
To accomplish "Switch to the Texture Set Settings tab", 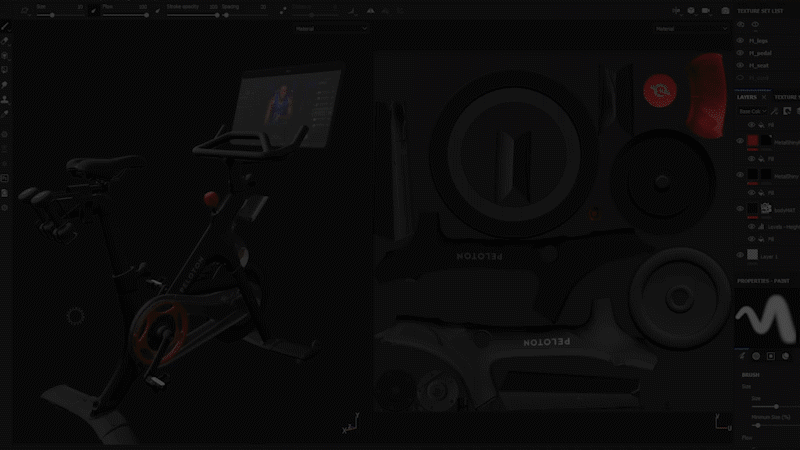I will click(x=787, y=97).
